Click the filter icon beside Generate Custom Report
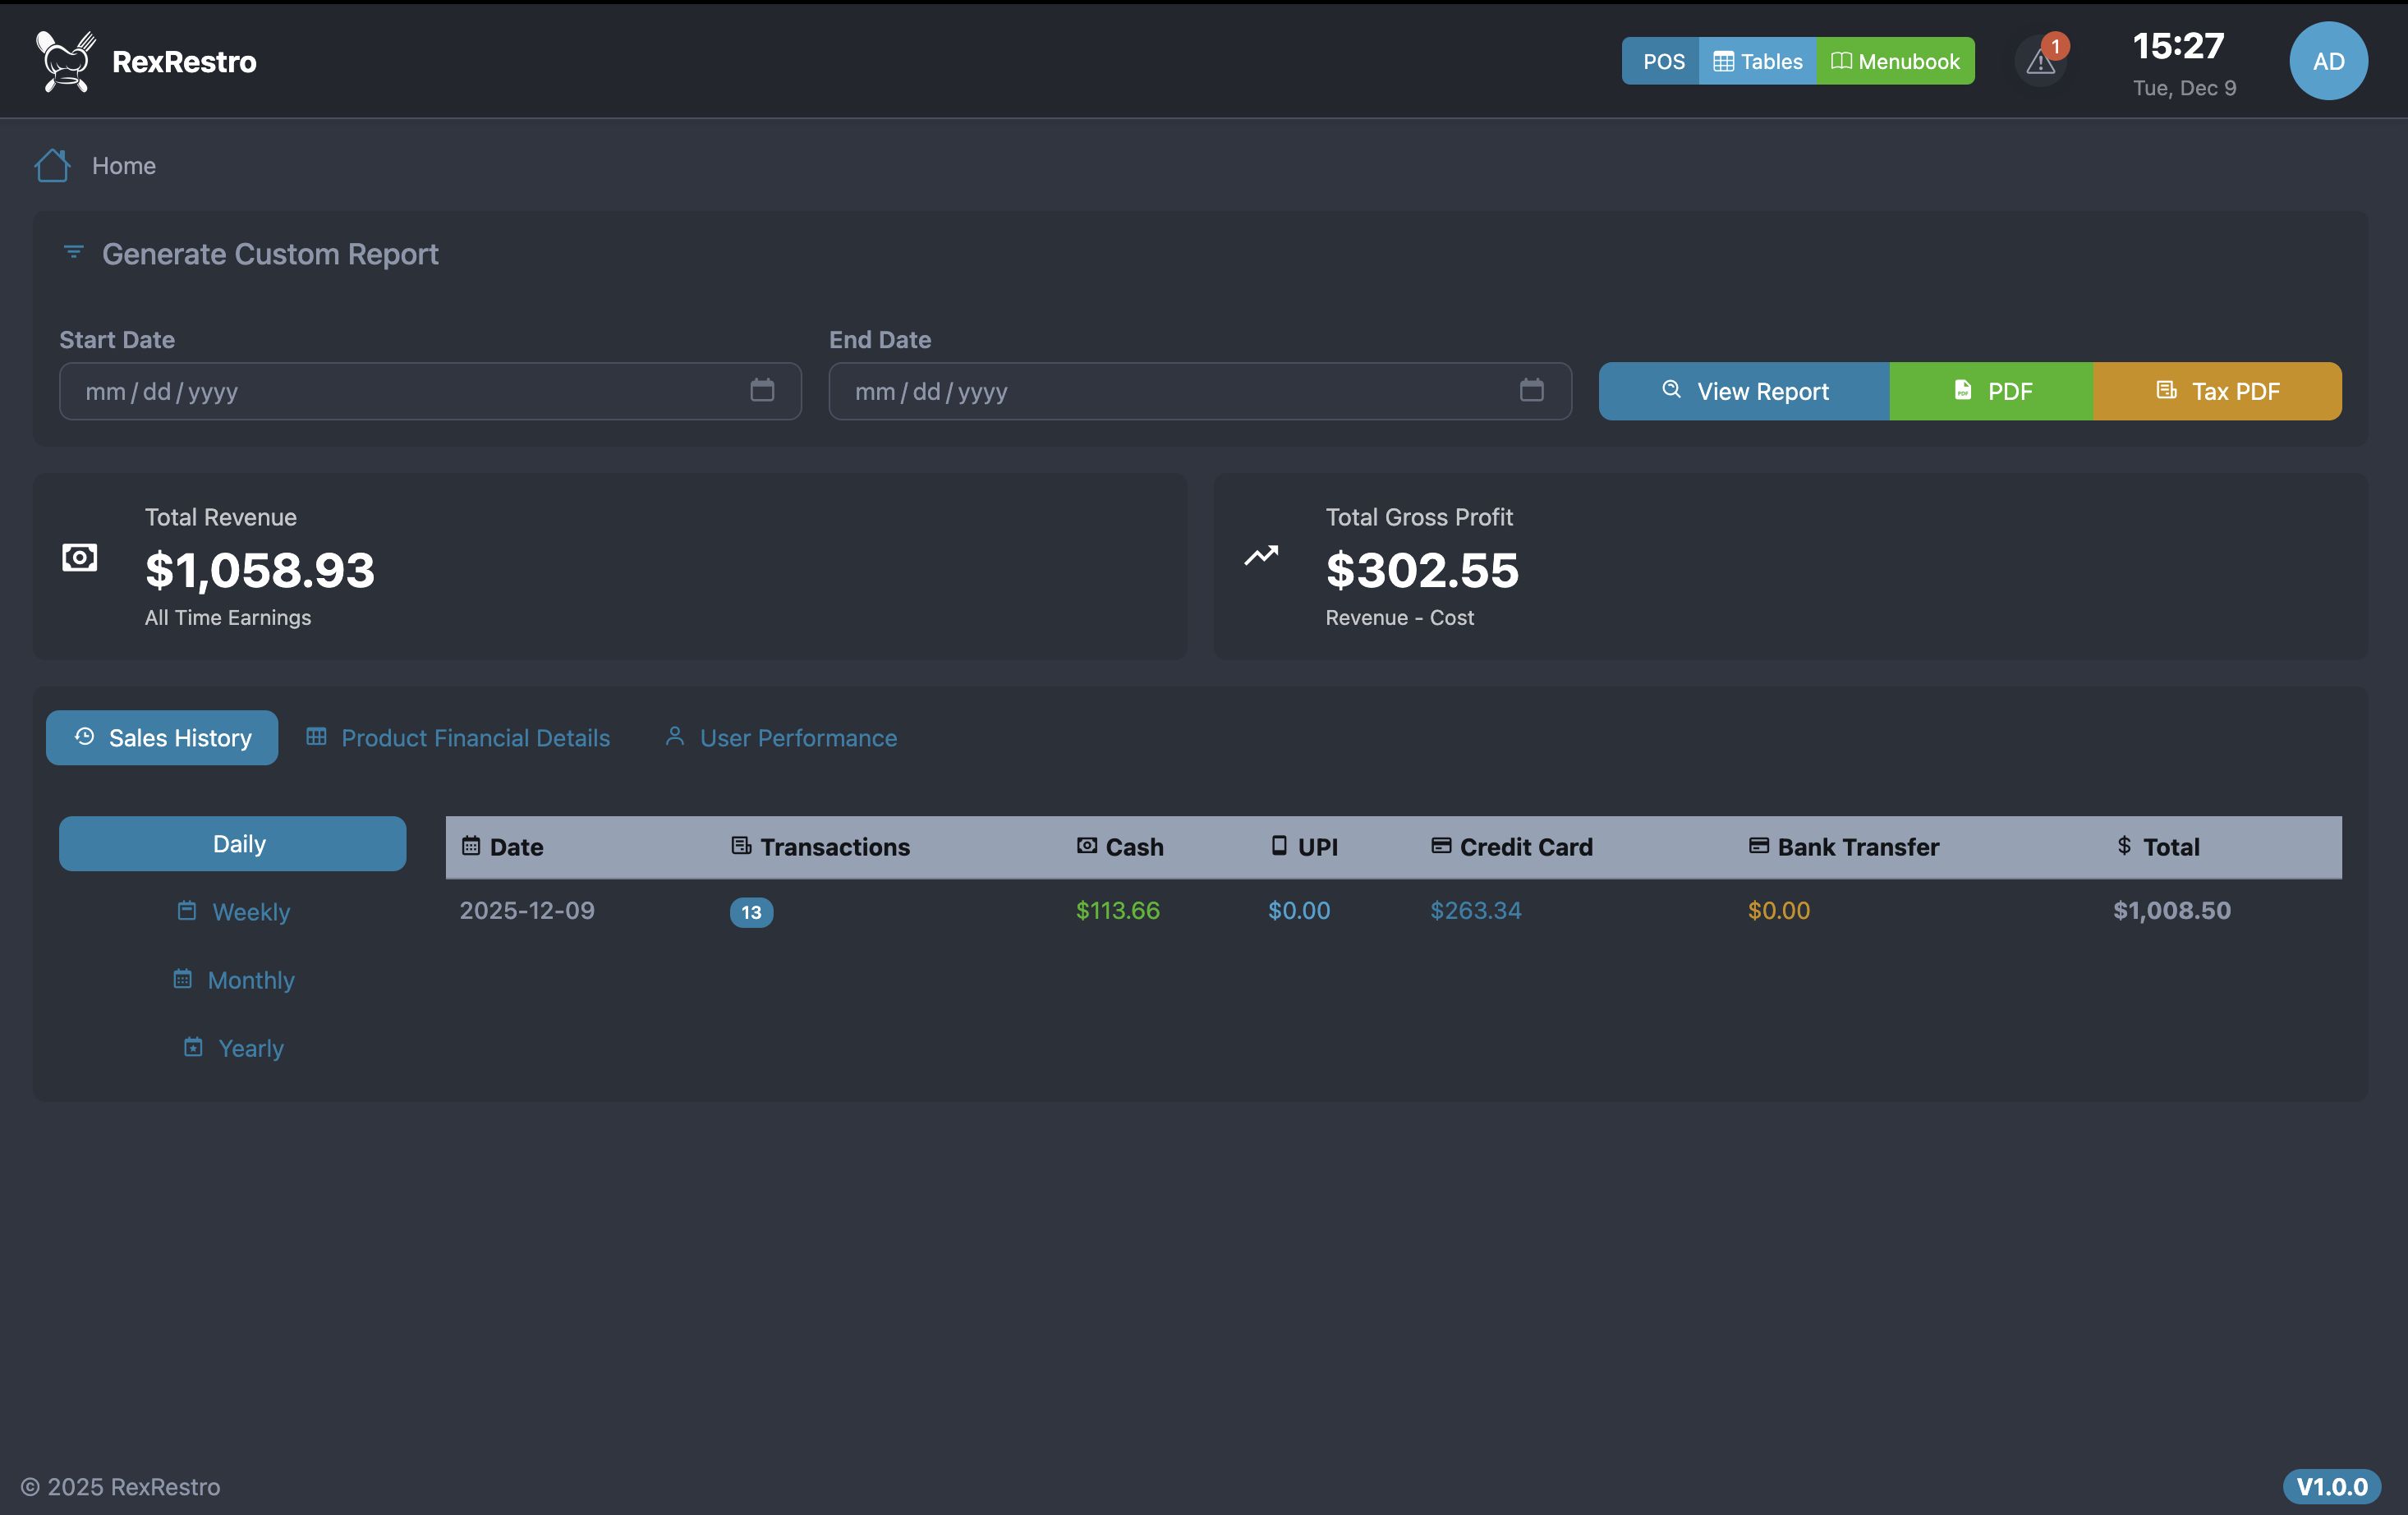 click(x=73, y=252)
